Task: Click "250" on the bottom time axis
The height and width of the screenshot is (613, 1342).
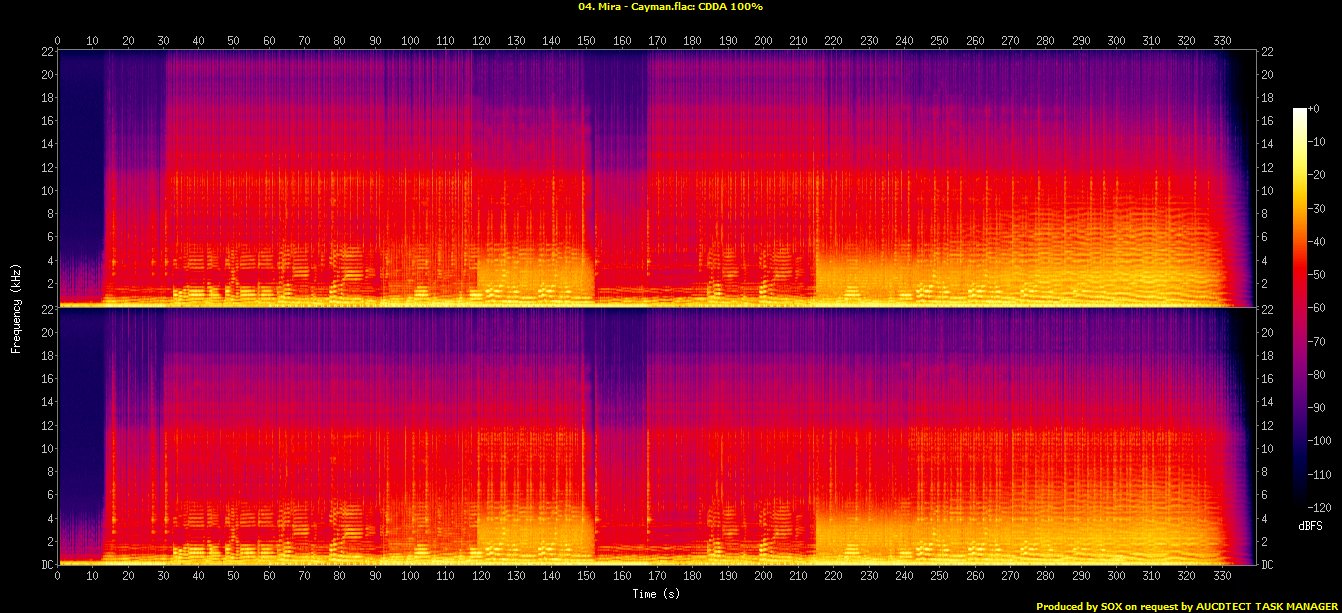Action: click(940, 577)
